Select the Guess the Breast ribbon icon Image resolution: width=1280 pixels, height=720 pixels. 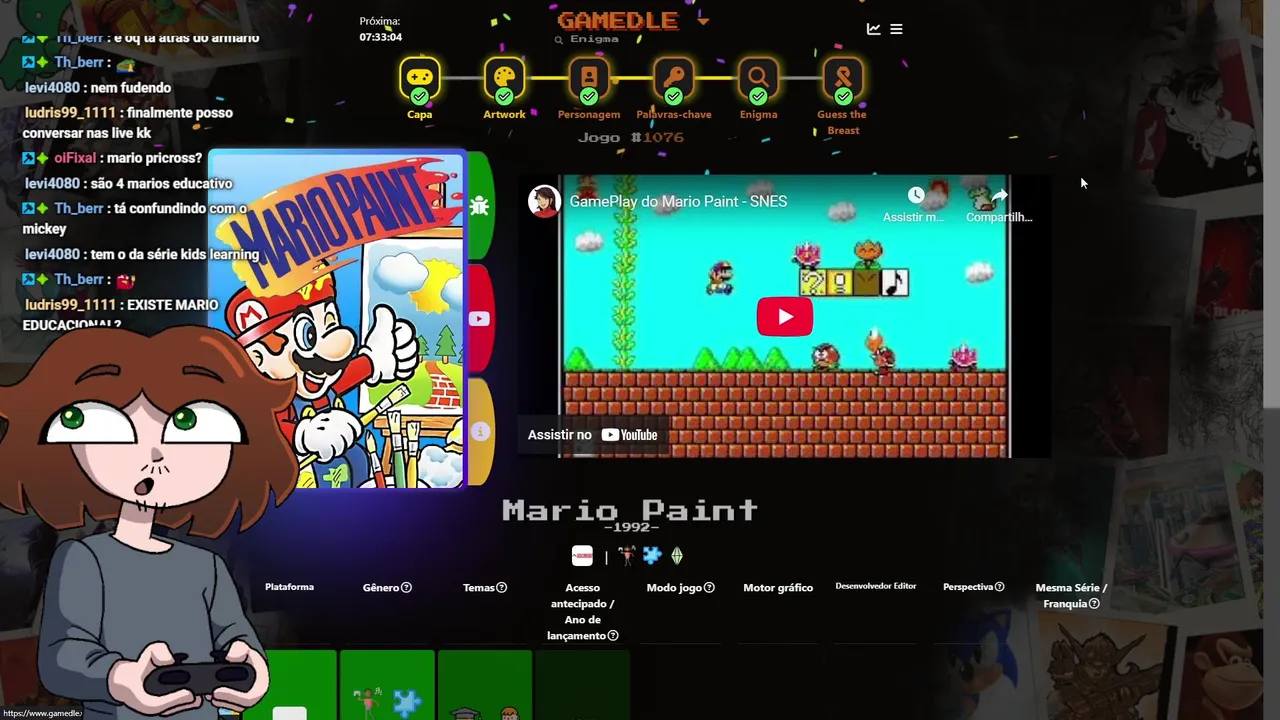[843, 77]
